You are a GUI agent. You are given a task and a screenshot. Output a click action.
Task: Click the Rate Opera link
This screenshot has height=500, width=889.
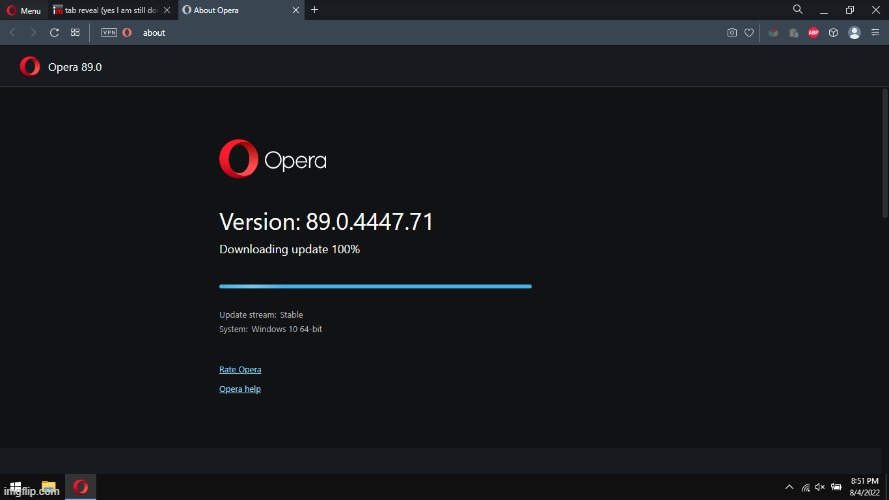click(240, 370)
